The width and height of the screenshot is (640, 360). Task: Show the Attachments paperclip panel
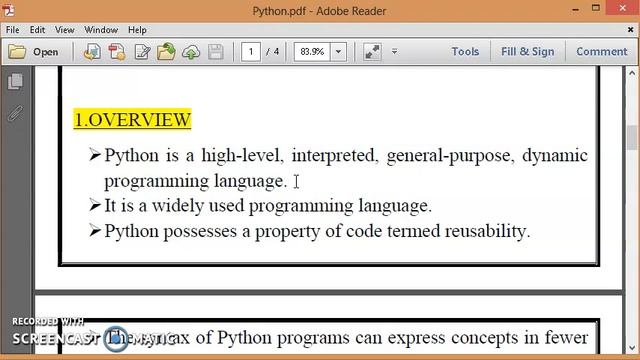click(16, 114)
